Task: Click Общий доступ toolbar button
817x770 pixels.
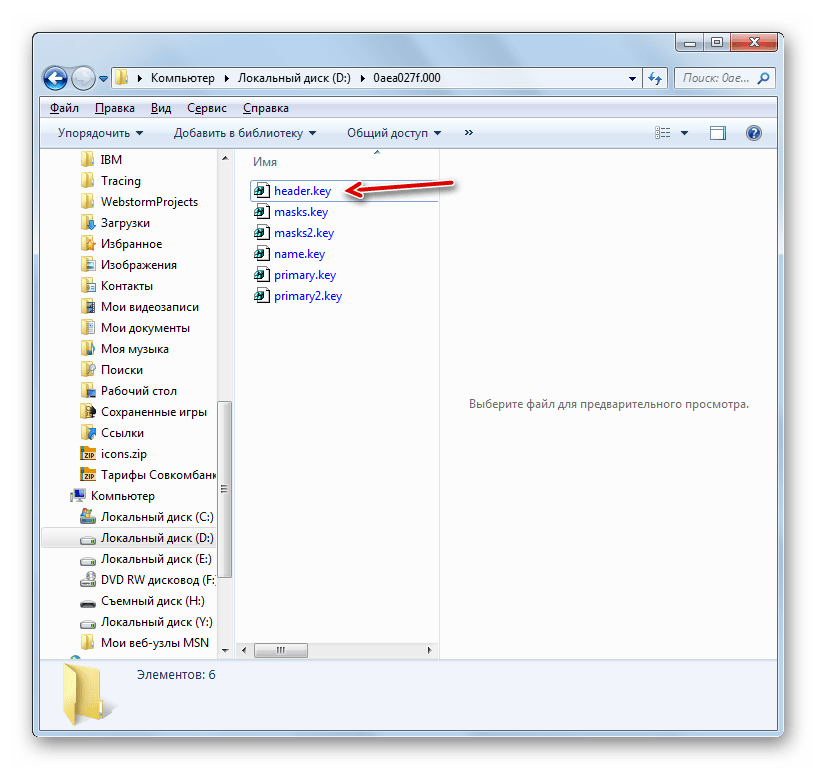Action: [x=394, y=133]
